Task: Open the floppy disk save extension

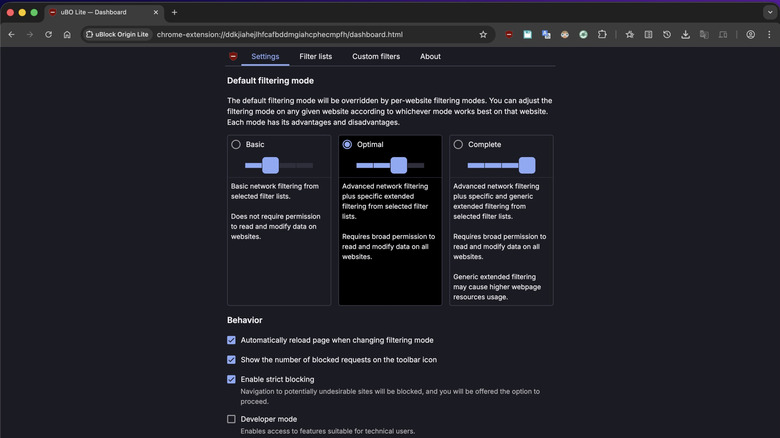Action: pos(527,34)
